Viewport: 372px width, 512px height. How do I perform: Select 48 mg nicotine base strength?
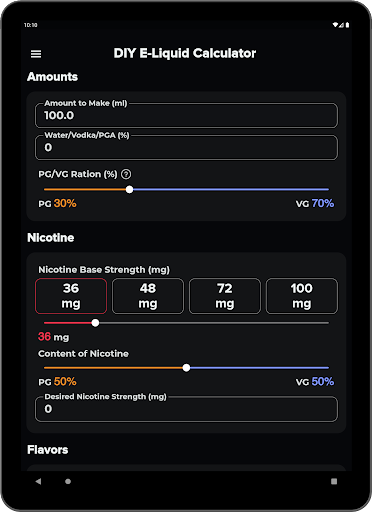pyautogui.click(x=148, y=296)
